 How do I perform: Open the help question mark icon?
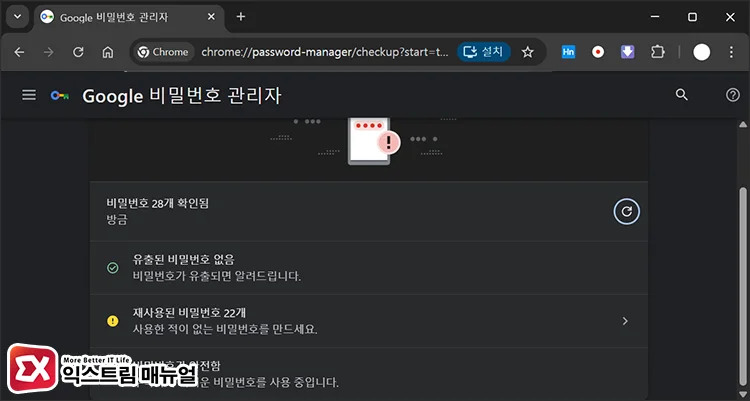(x=733, y=95)
